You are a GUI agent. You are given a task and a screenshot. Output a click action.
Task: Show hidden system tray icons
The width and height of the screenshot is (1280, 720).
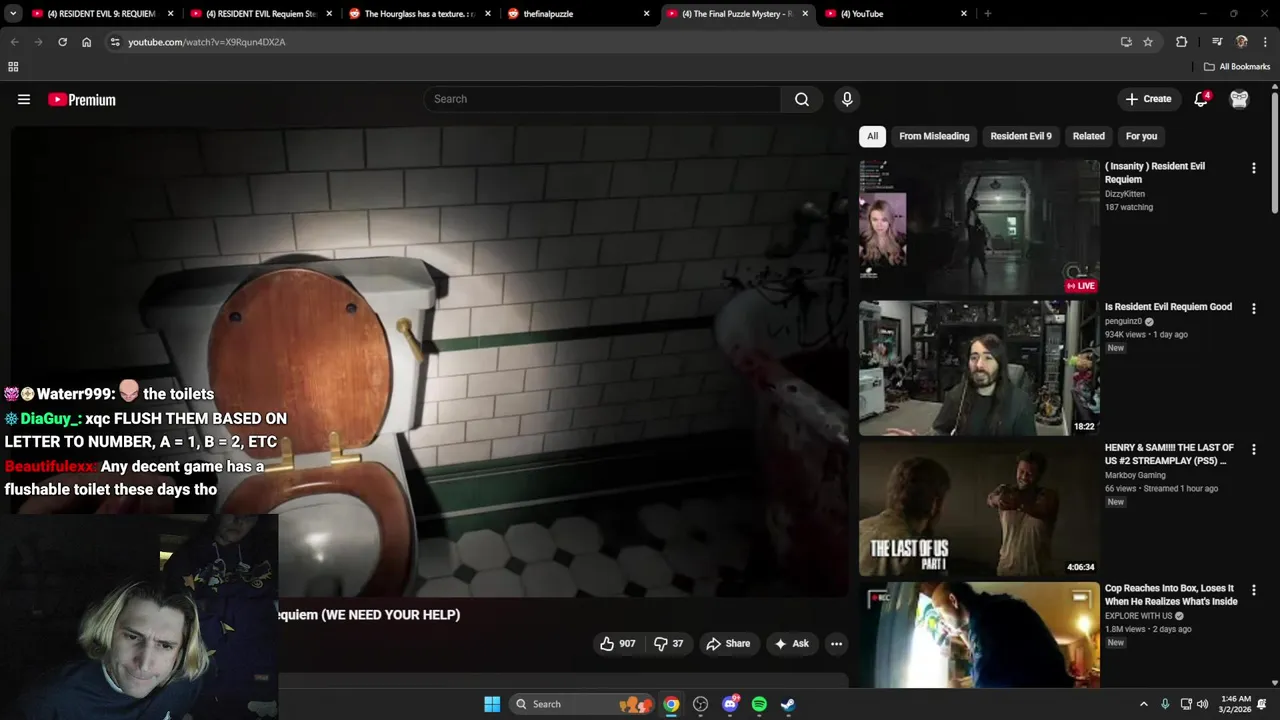click(1144, 704)
